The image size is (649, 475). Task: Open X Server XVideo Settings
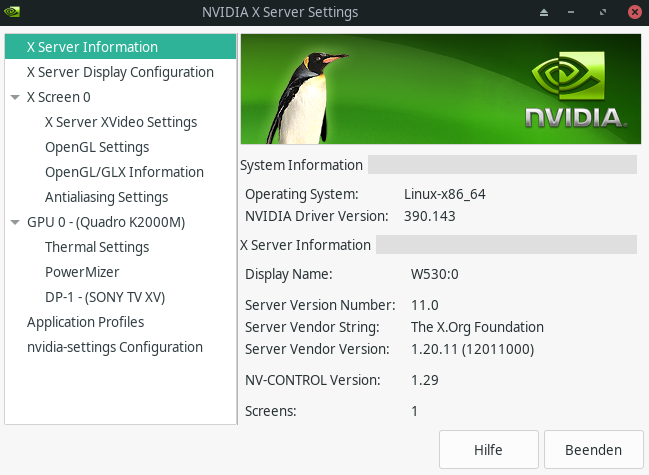[121, 122]
